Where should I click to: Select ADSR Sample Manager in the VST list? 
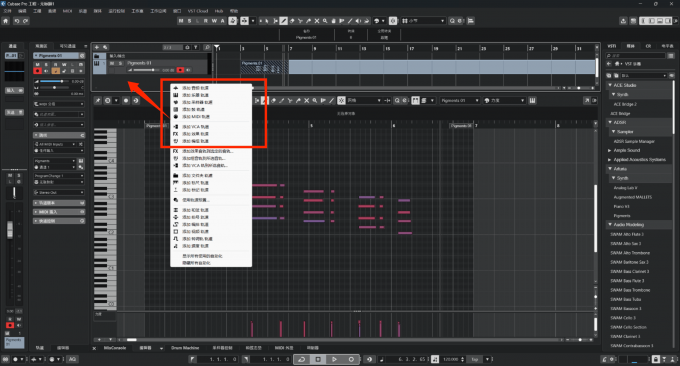(x=634, y=141)
